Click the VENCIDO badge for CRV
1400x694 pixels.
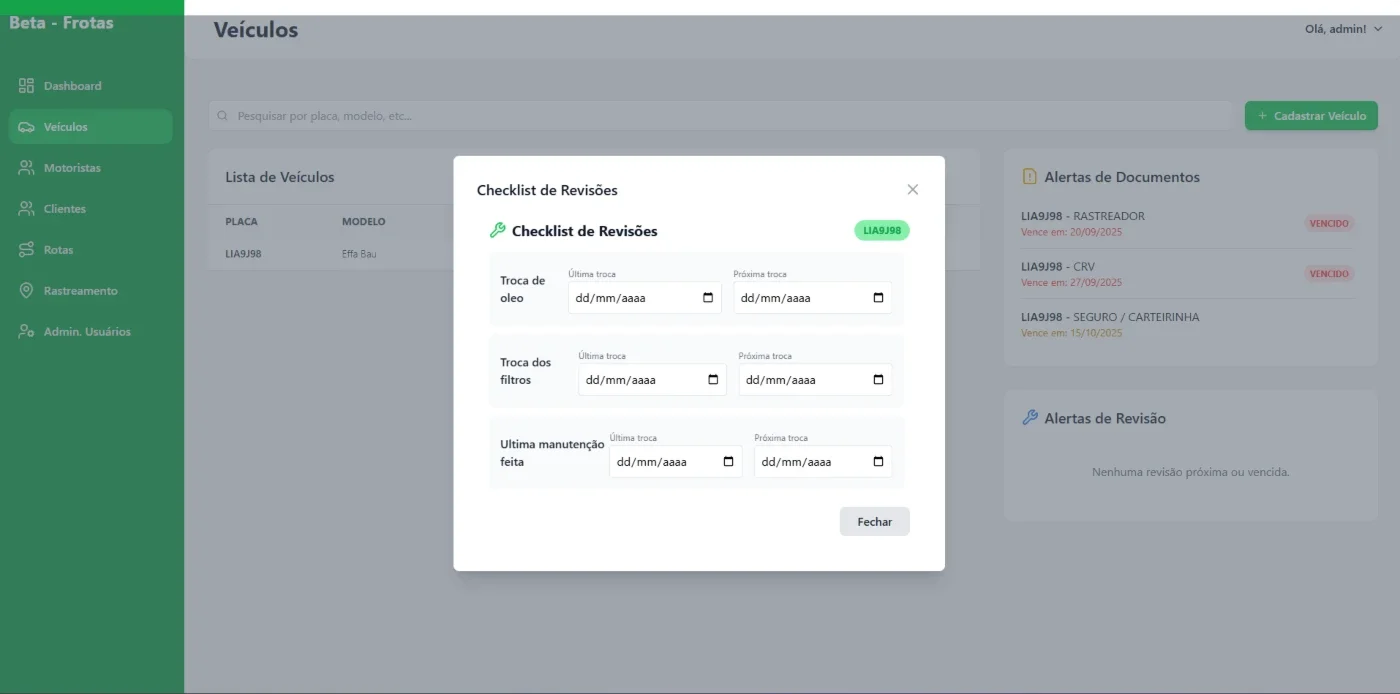[x=1329, y=274]
